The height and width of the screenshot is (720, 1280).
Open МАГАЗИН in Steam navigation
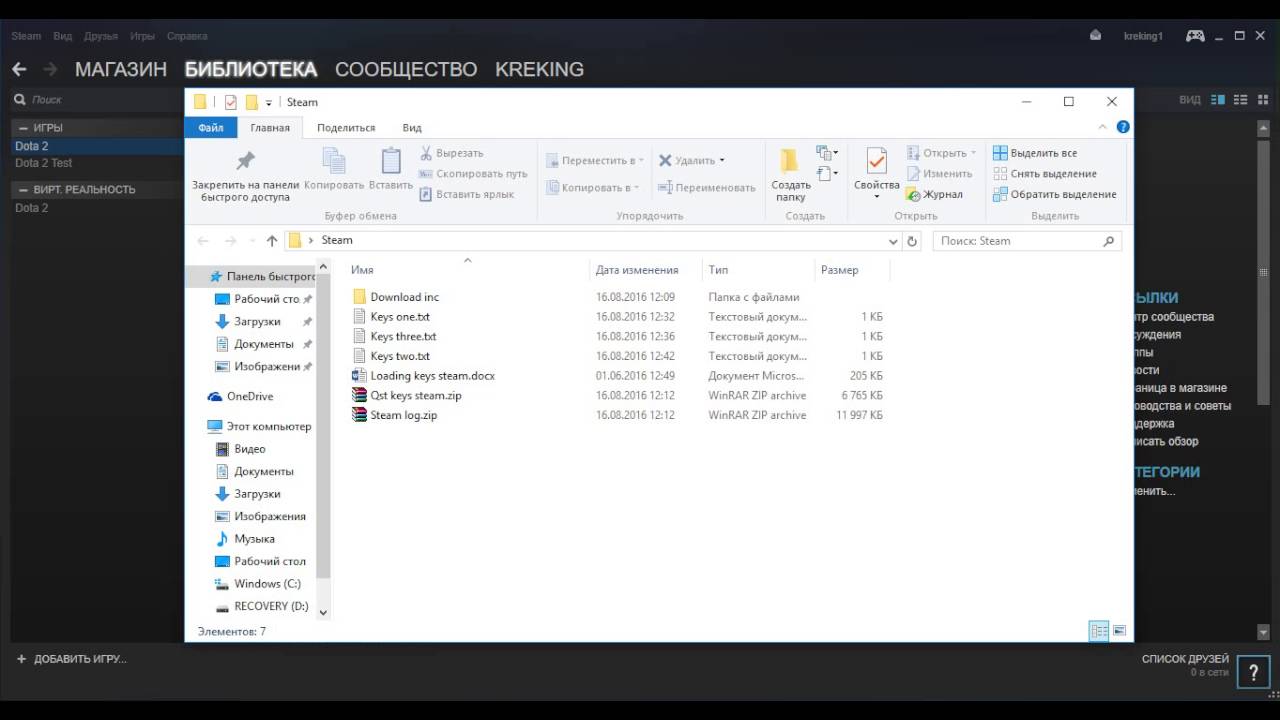point(121,69)
